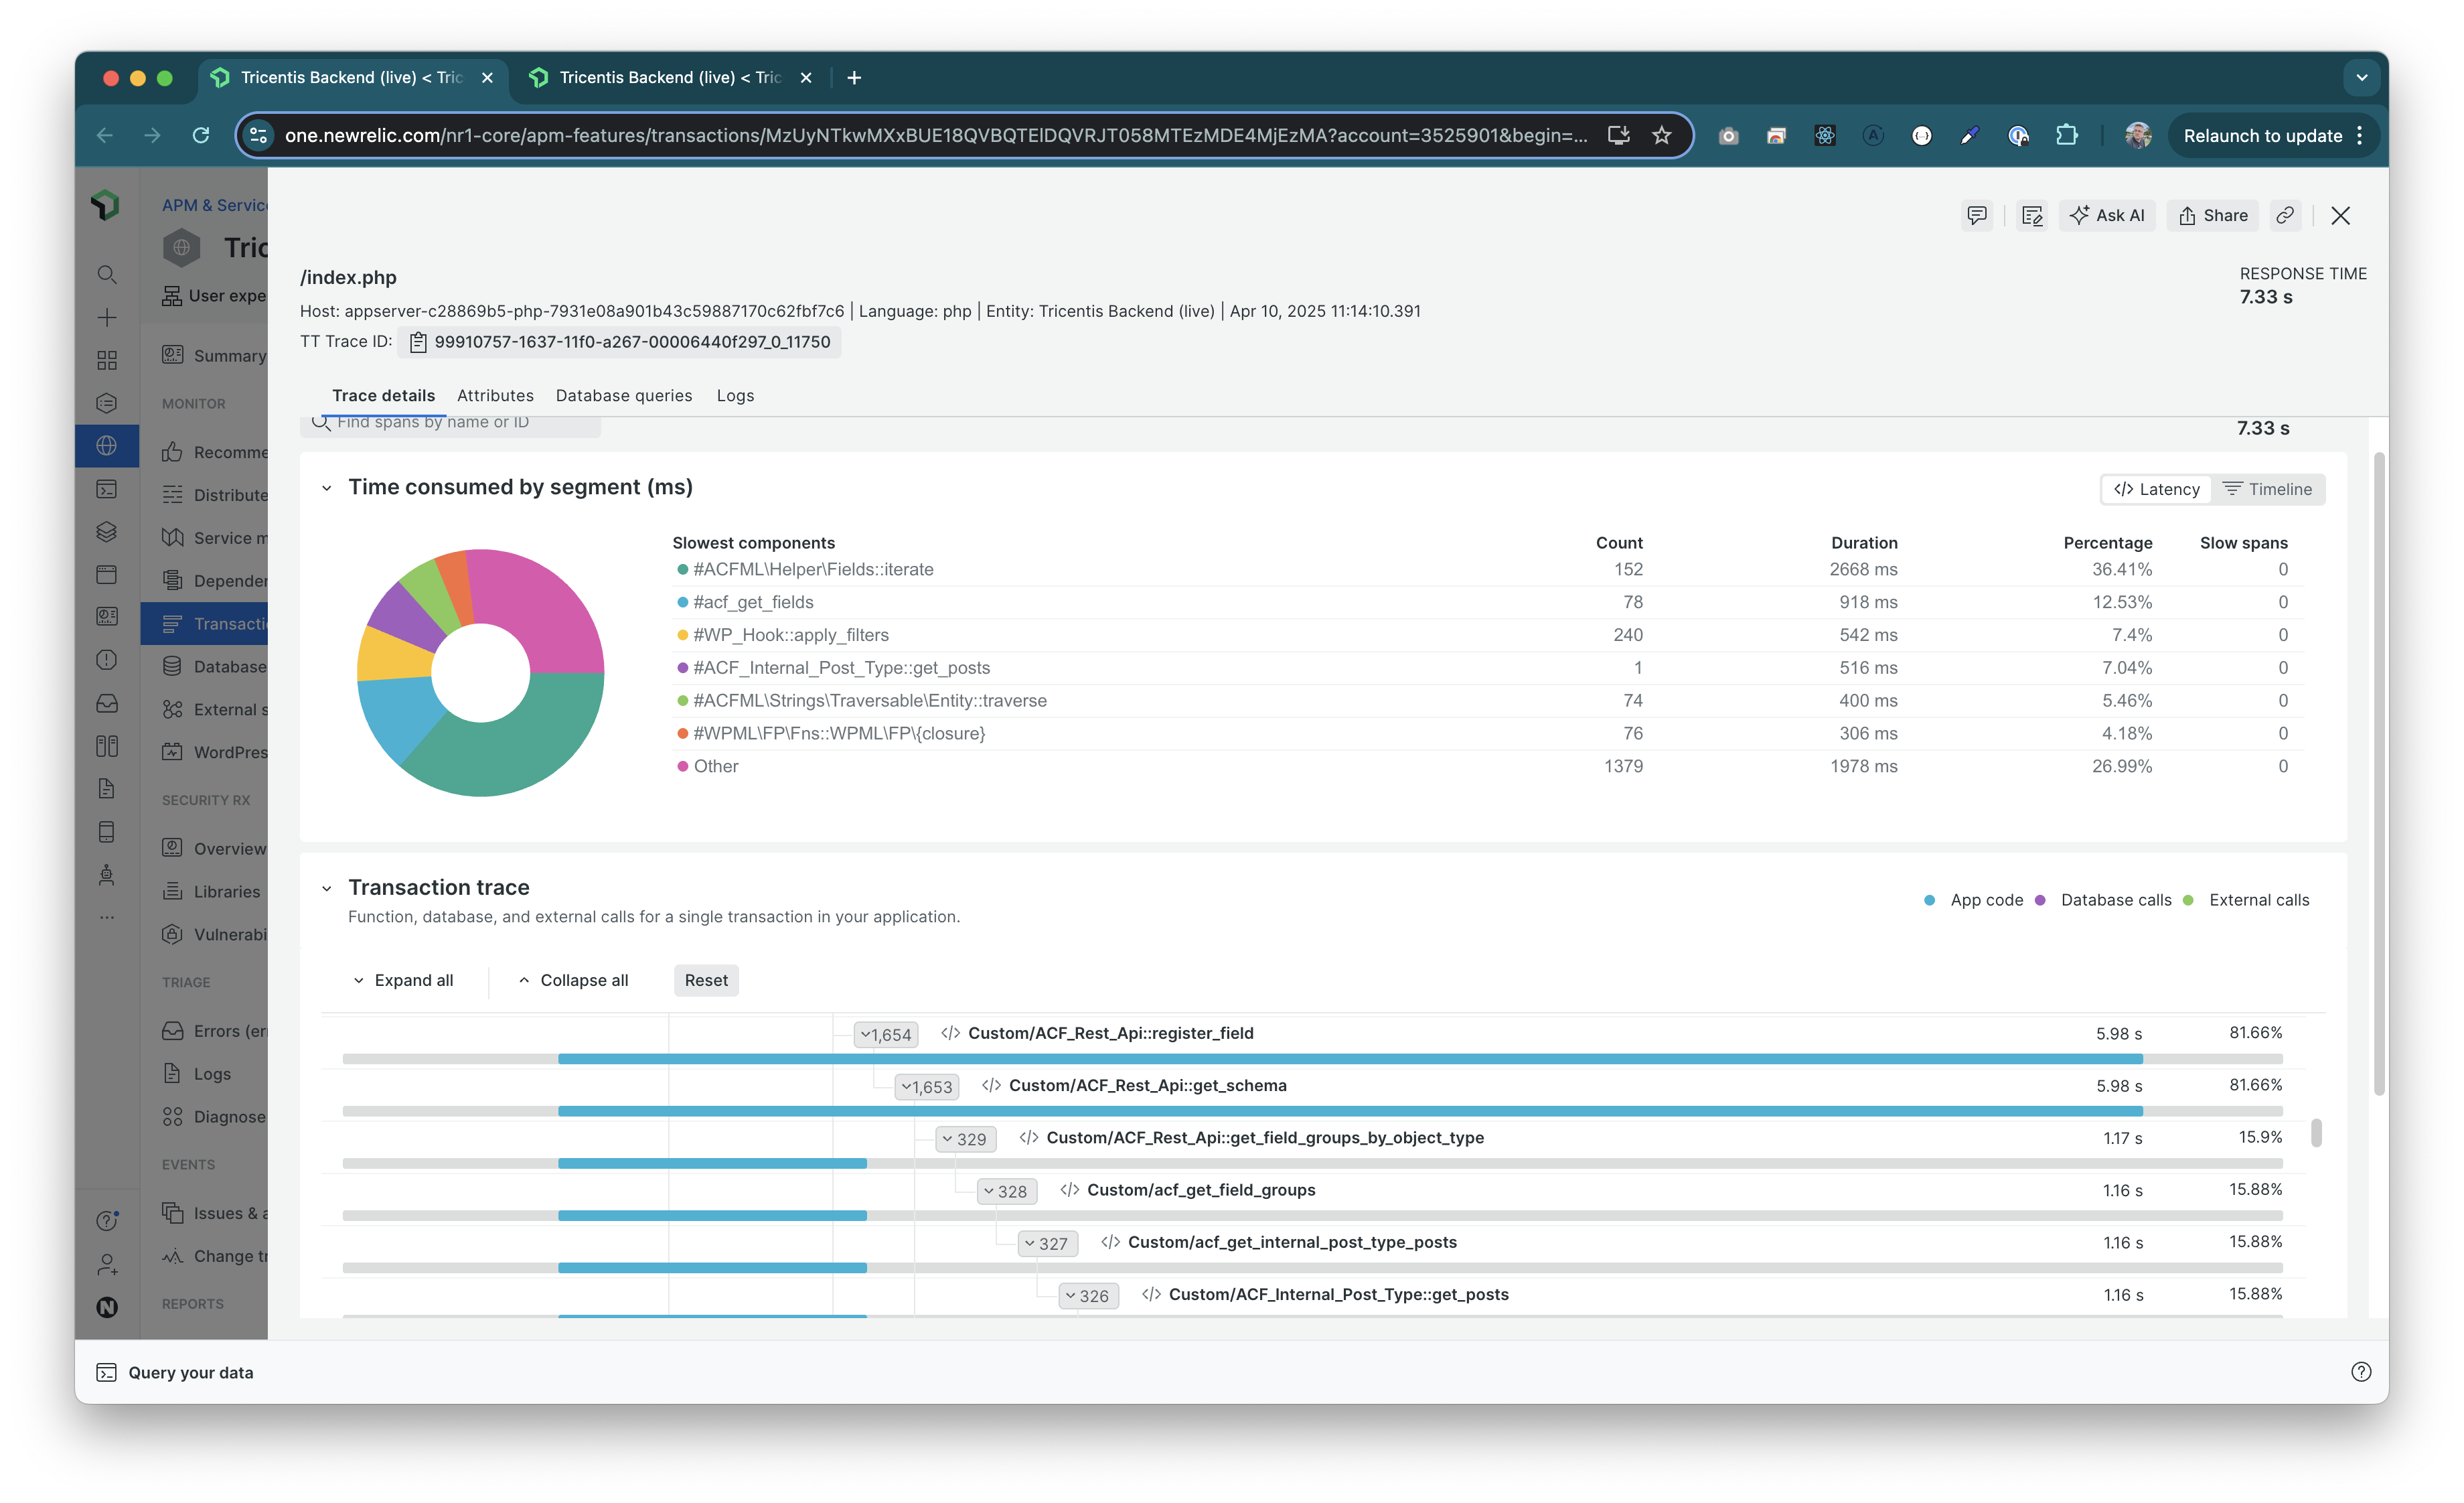
Task: Click the Query your data terminal icon
Action: (106, 1372)
